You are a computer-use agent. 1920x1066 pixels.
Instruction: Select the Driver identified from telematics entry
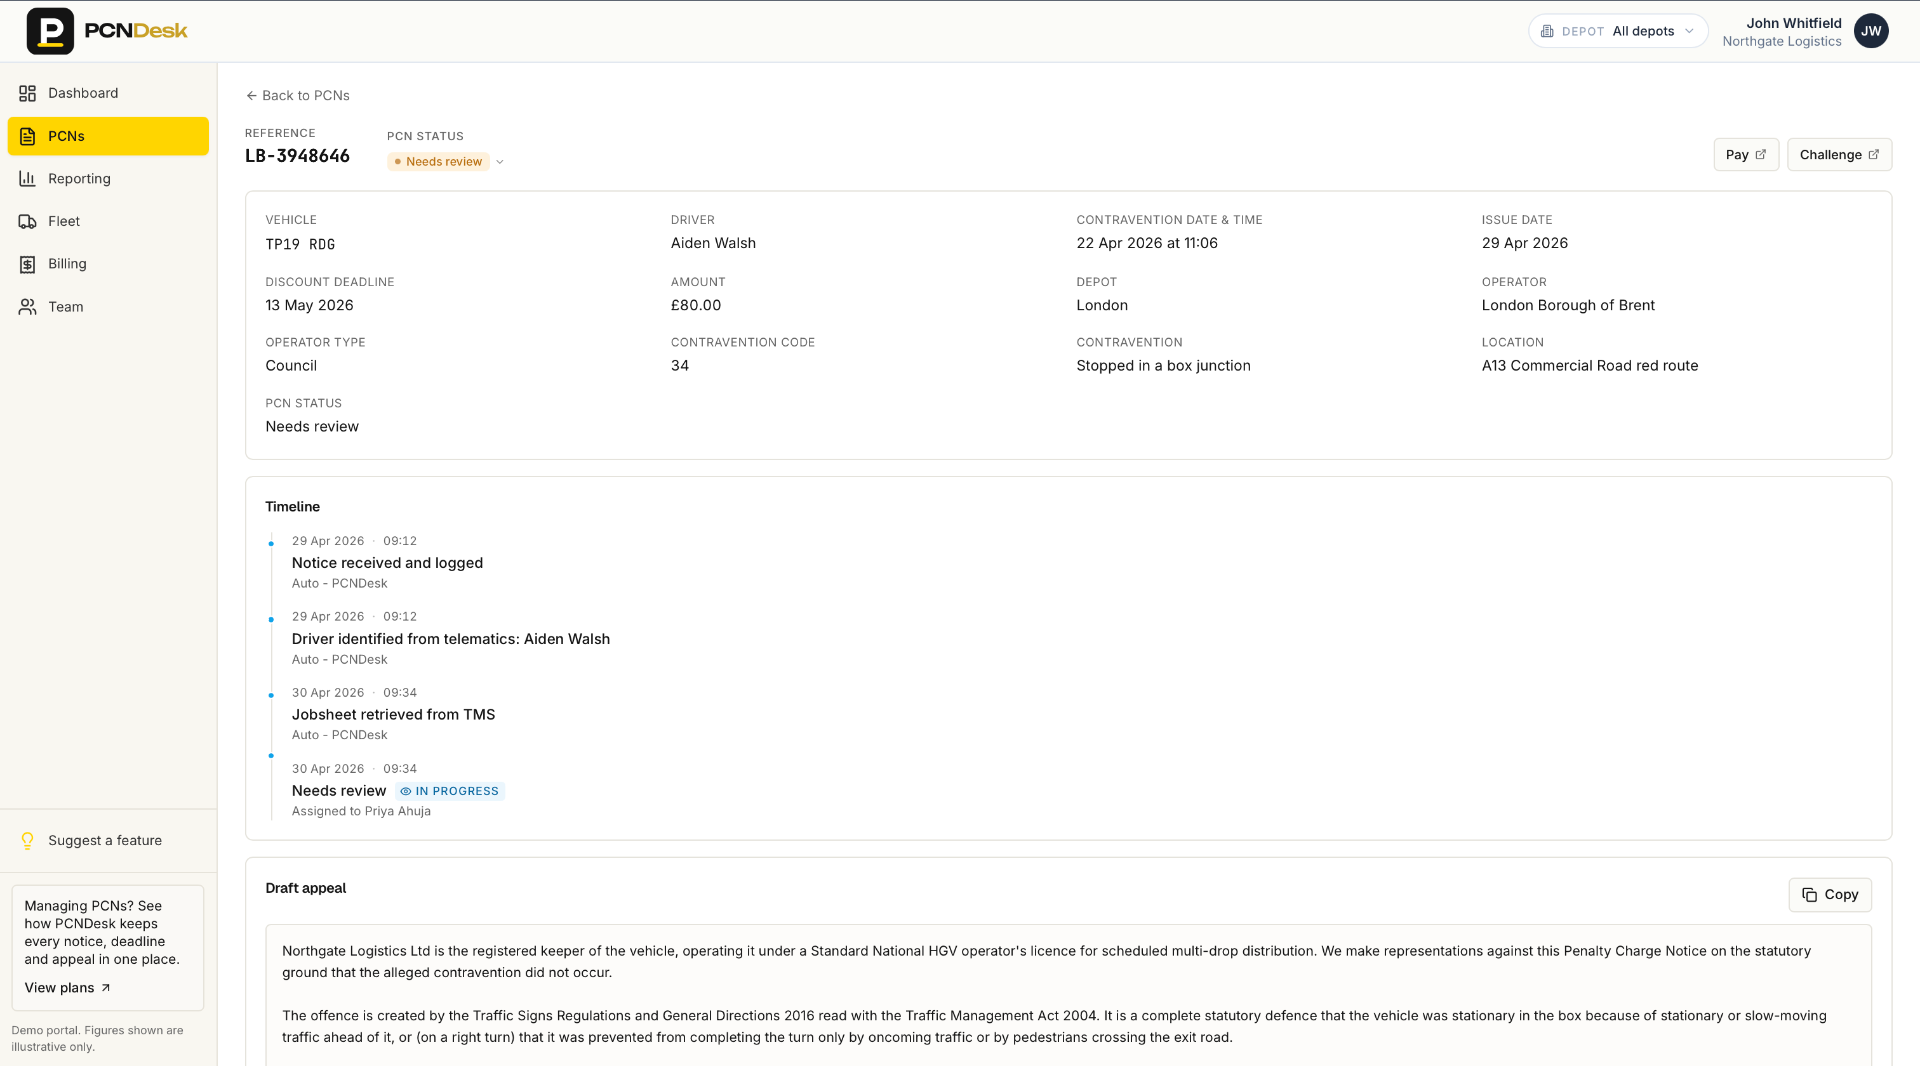451,639
